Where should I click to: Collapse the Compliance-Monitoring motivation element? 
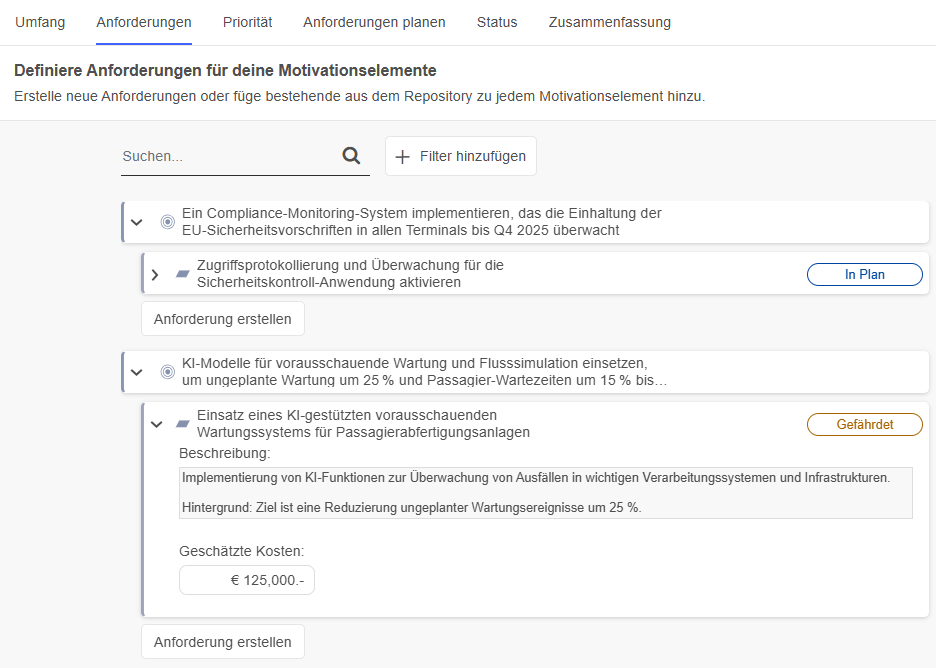click(x=137, y=222)
